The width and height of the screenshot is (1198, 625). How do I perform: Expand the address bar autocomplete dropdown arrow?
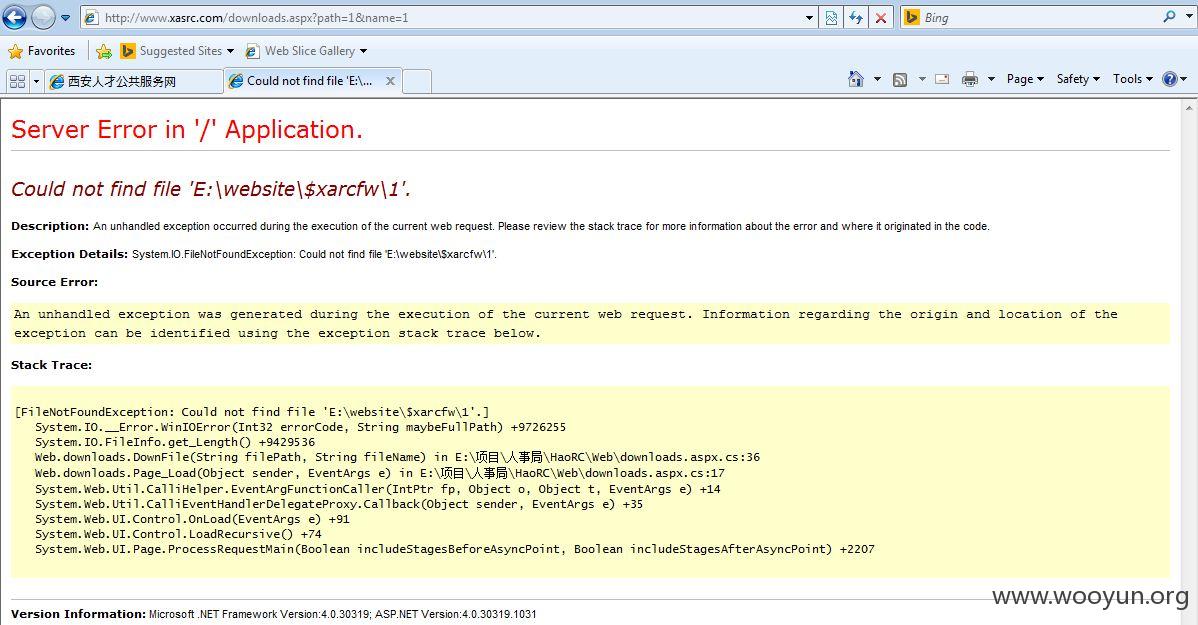810,18
